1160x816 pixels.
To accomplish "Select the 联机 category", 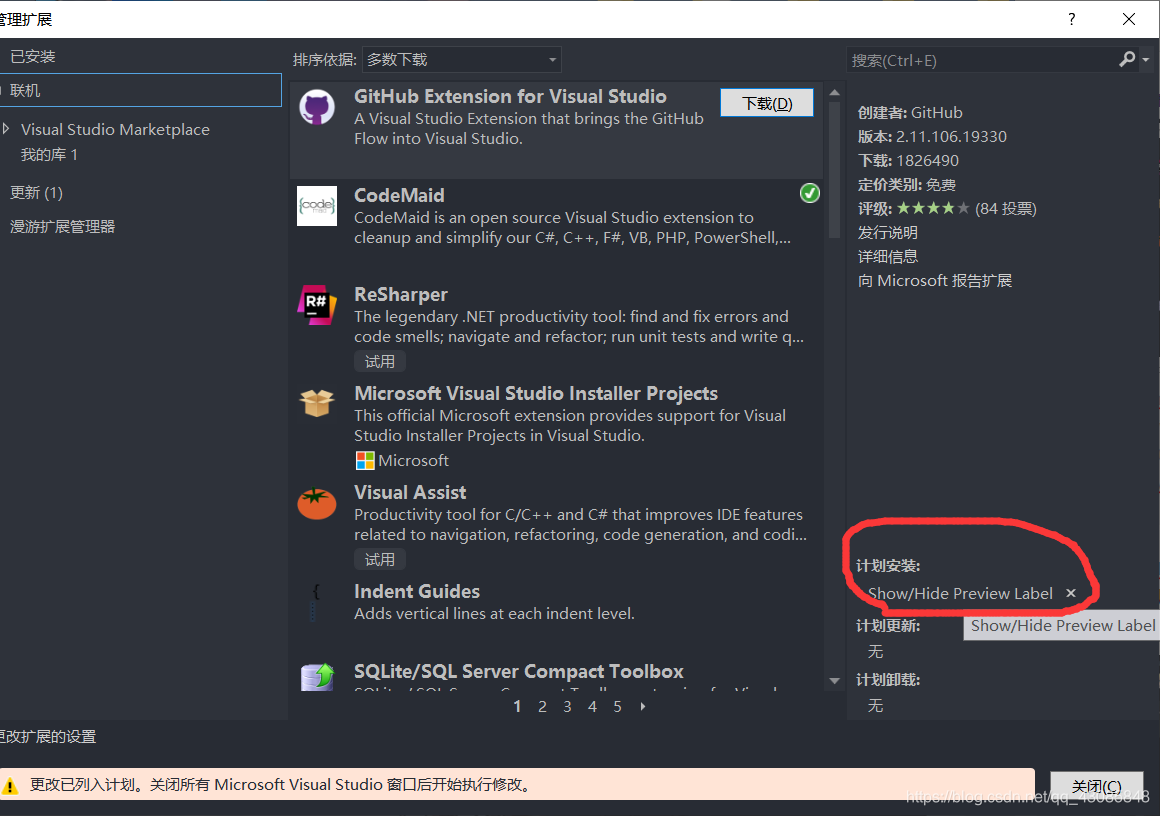I will coord(141,90).
